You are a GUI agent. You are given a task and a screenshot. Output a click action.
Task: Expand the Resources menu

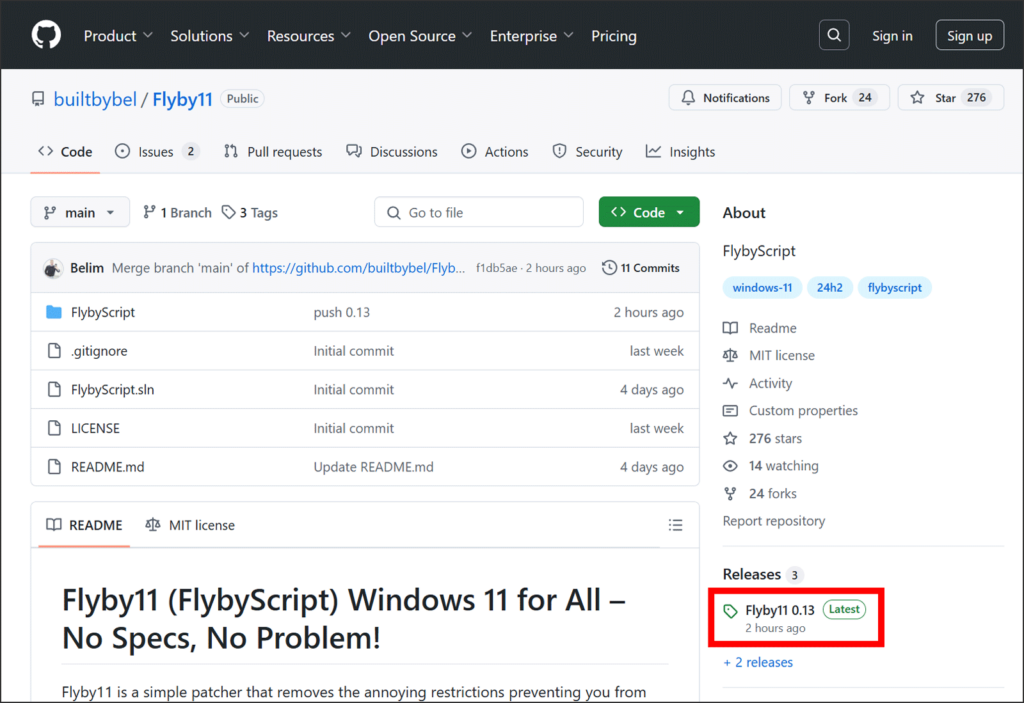coord(308,36)
